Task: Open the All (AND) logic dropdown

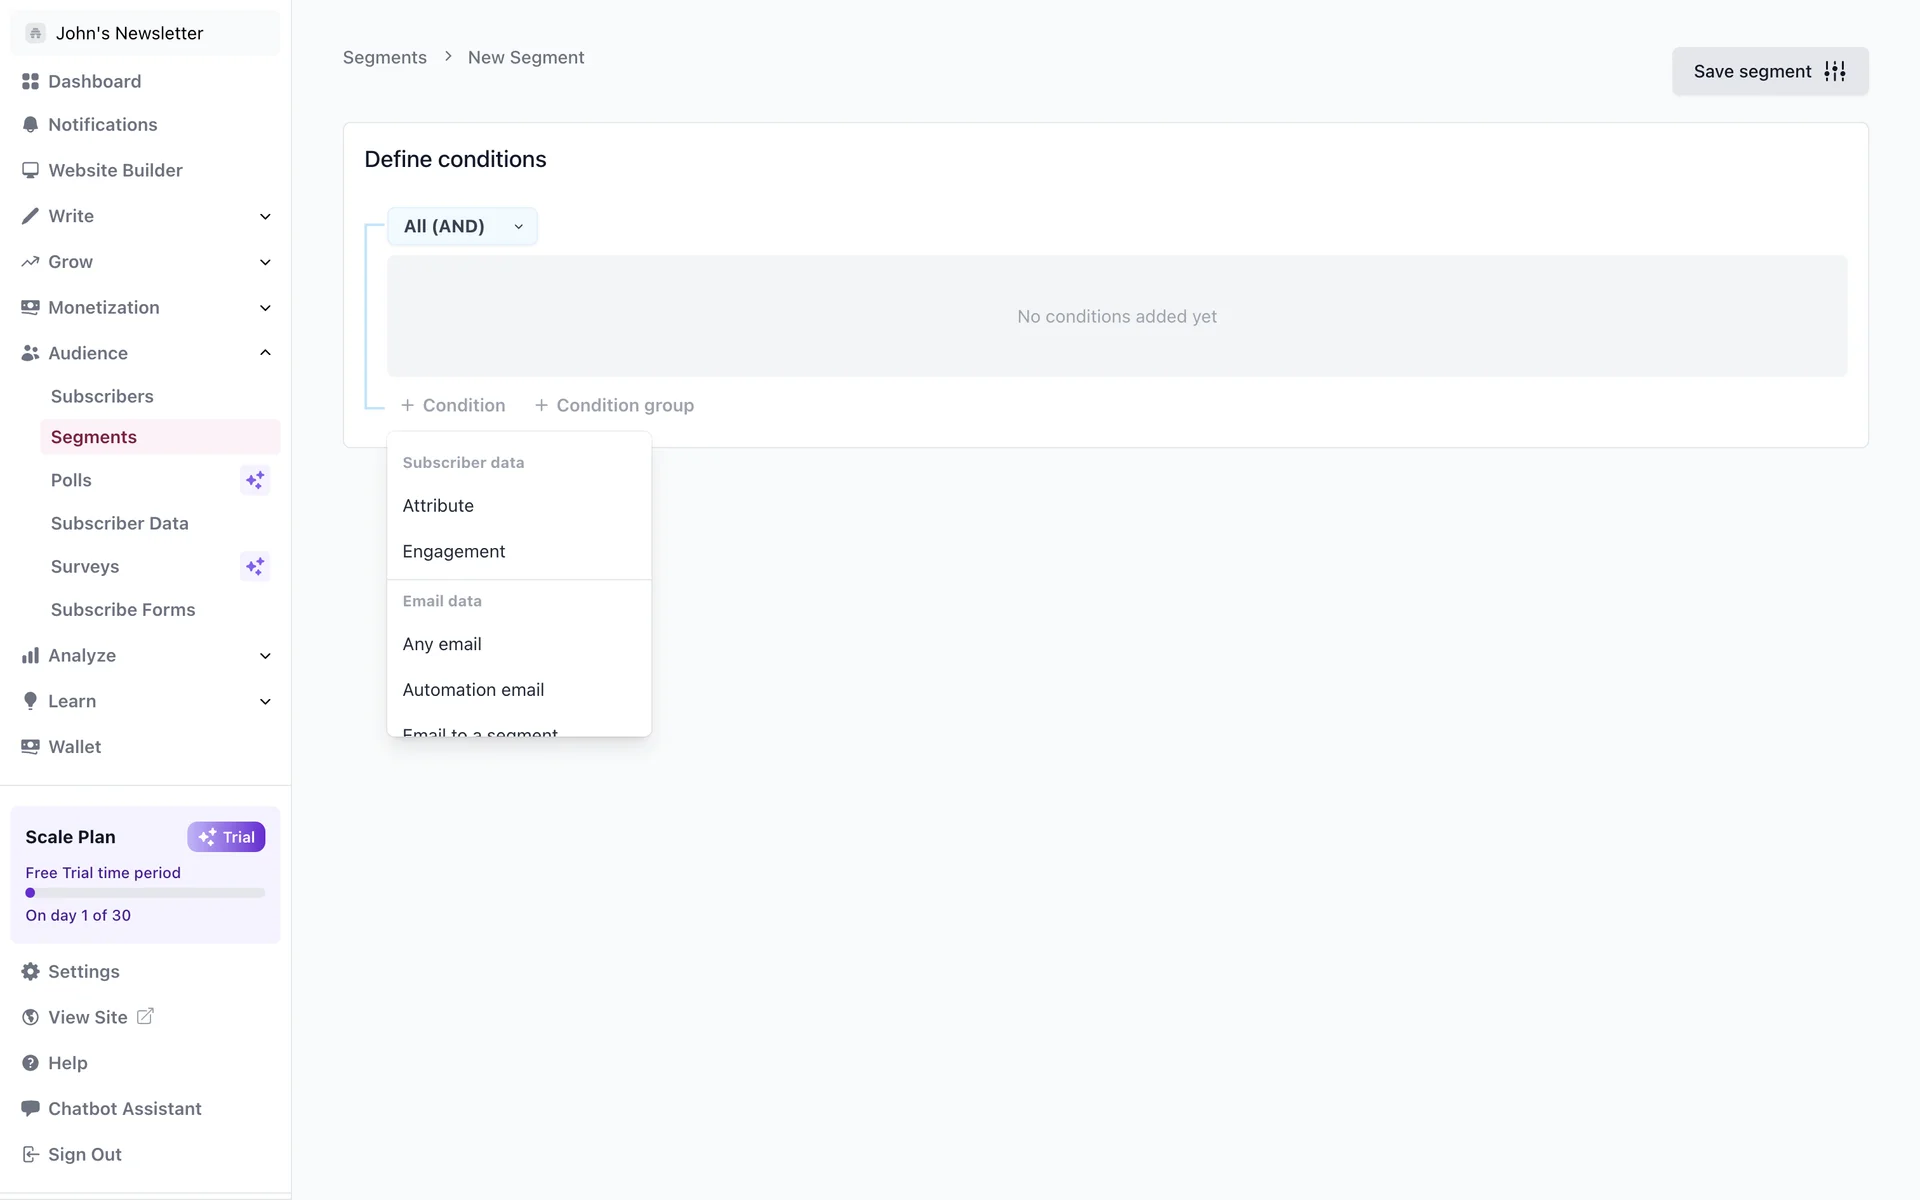Action: 462,226
